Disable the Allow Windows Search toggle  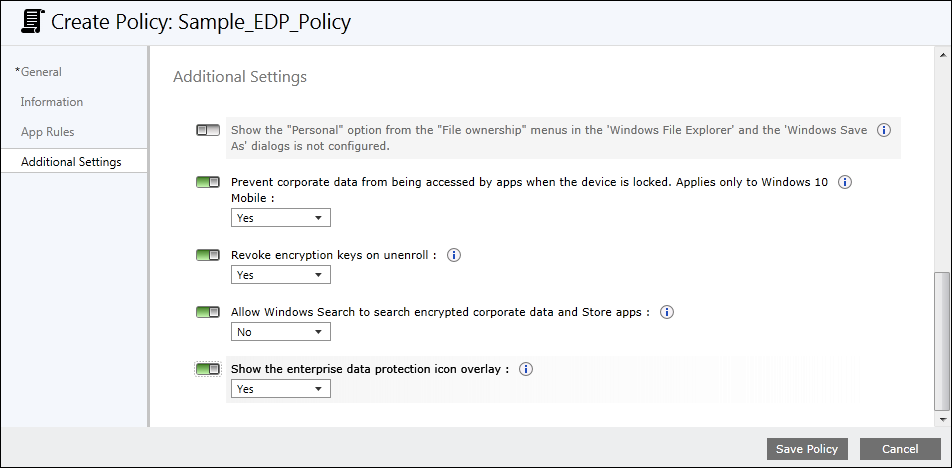pos(208,312)
